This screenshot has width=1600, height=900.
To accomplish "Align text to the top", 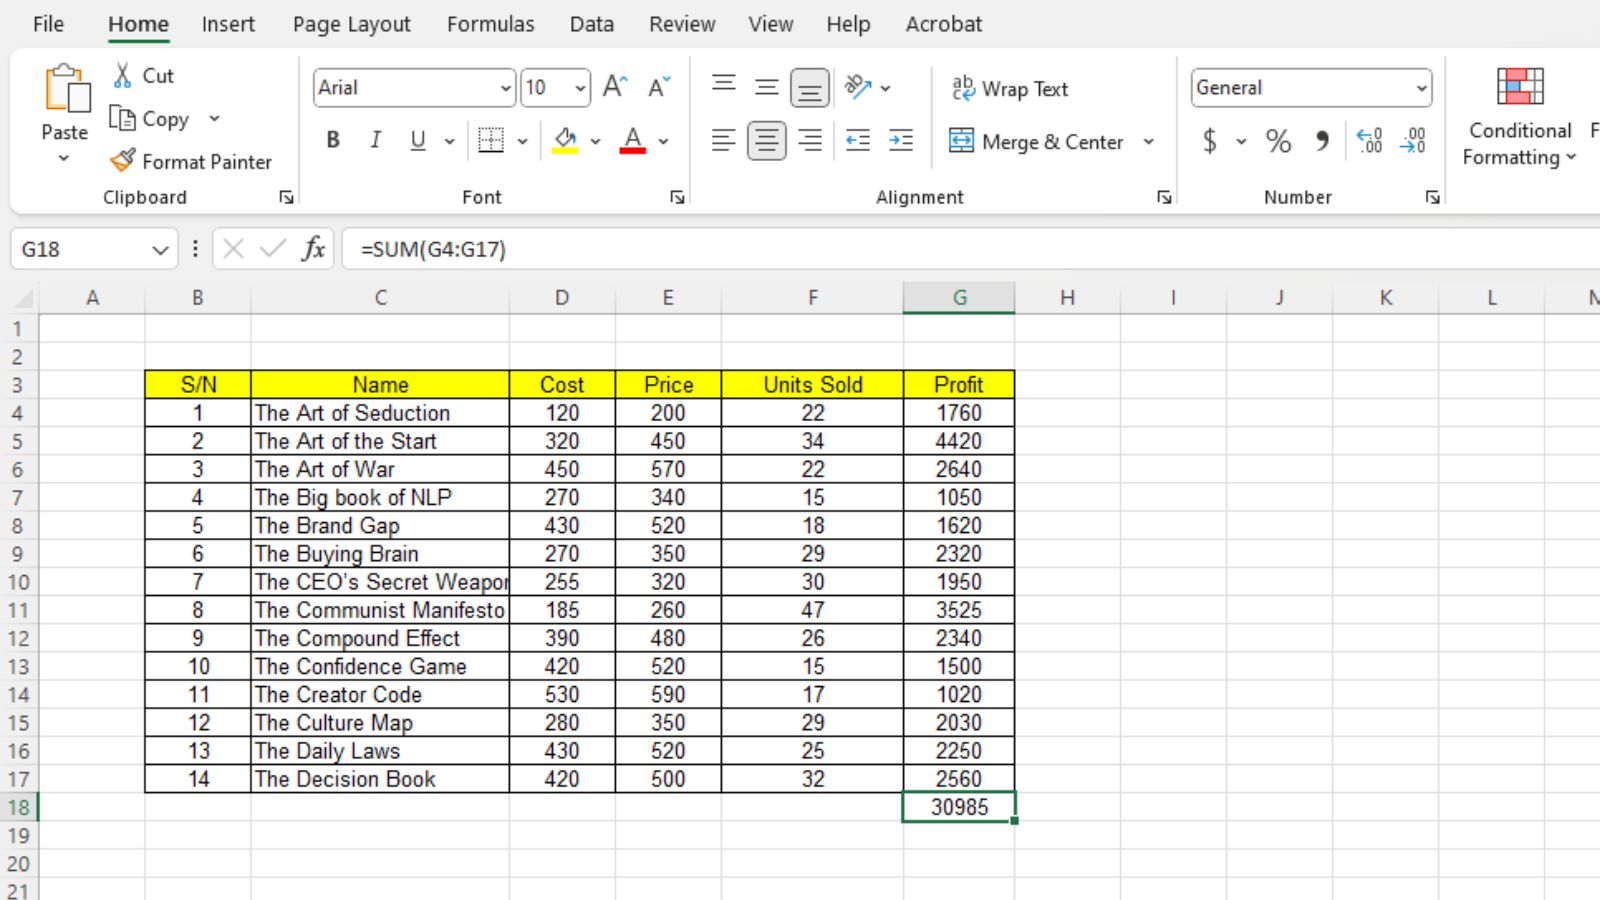I will pos(724,87).
